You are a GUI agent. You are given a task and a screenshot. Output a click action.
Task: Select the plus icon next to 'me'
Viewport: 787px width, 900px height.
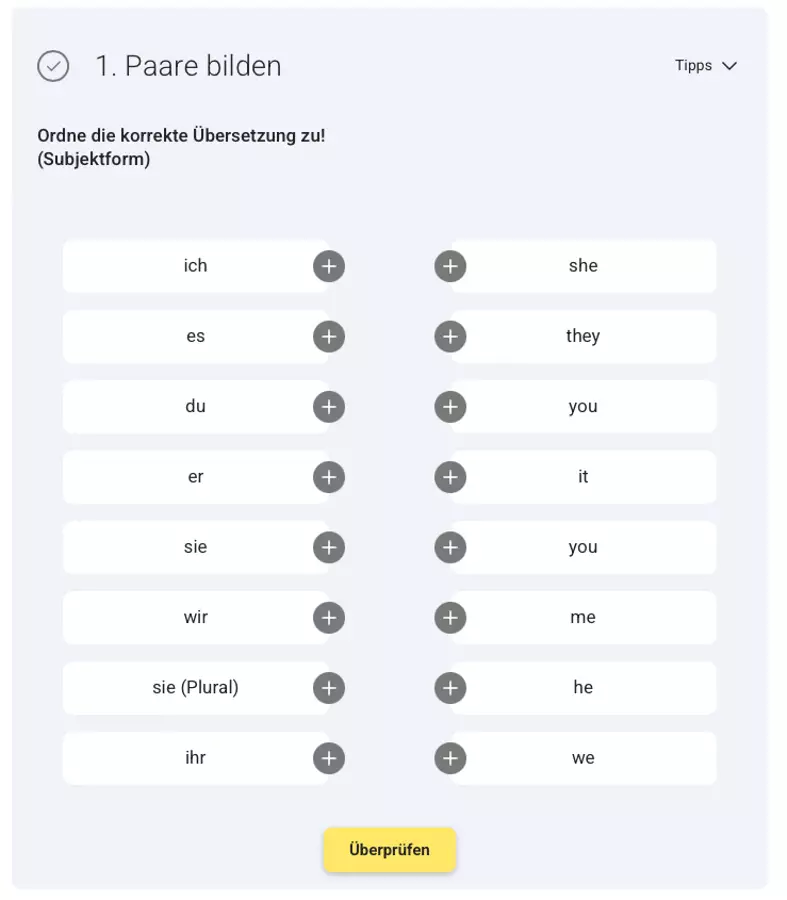450,618
